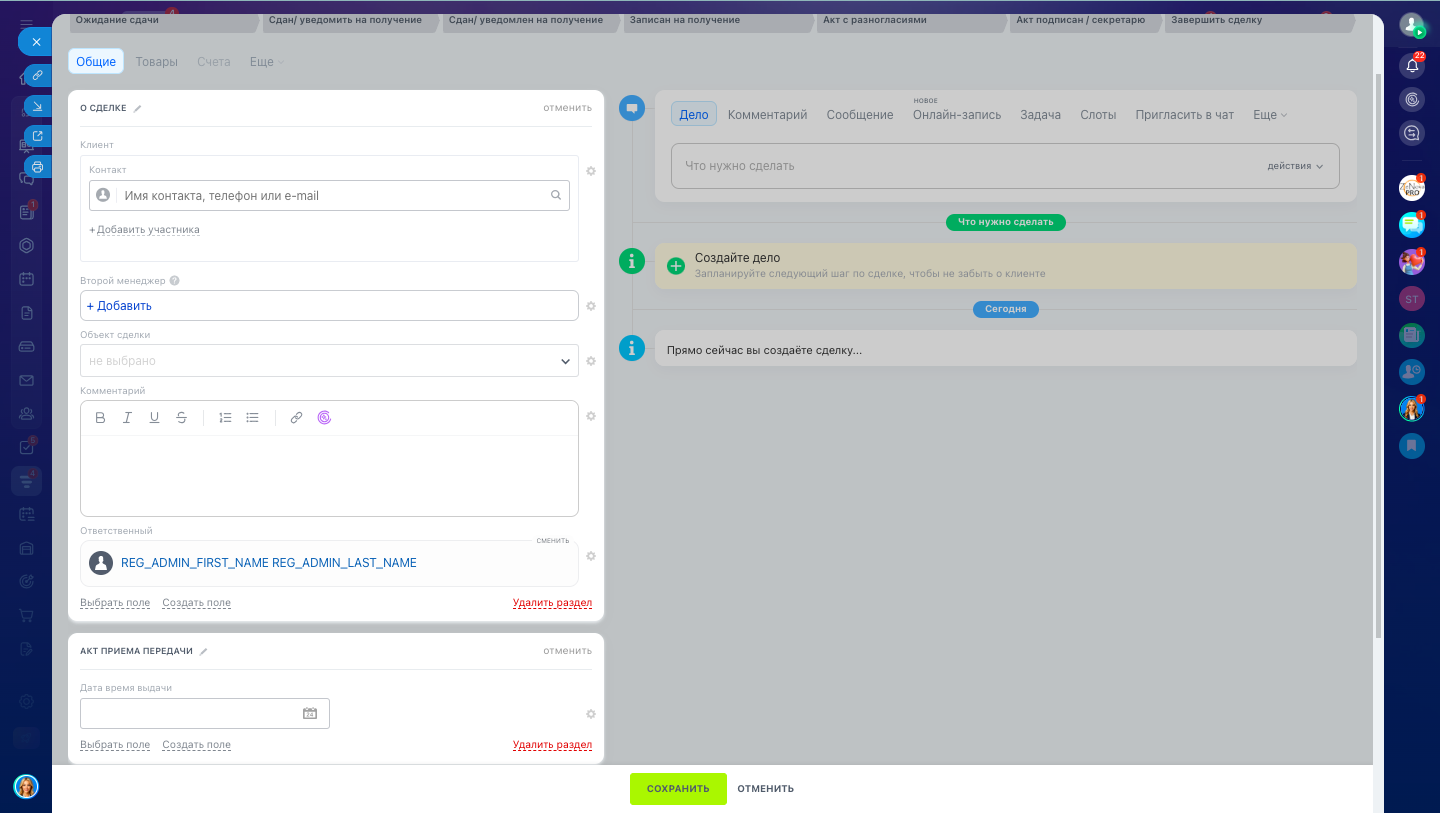Collapse the panel with the arrow icon
The image size is (1440, 813).
[37, 106]
